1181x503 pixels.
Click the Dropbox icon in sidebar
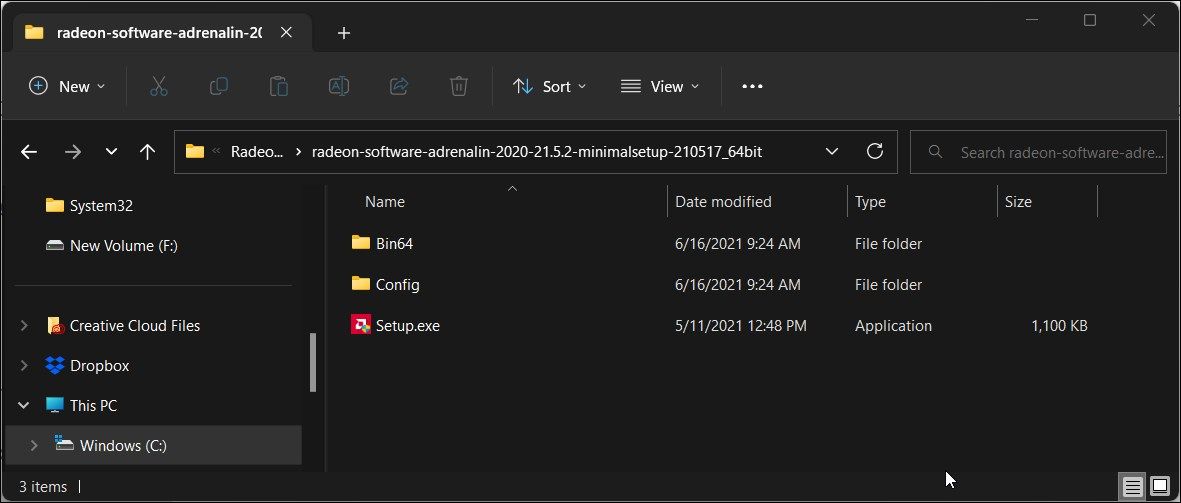[55, 365]
